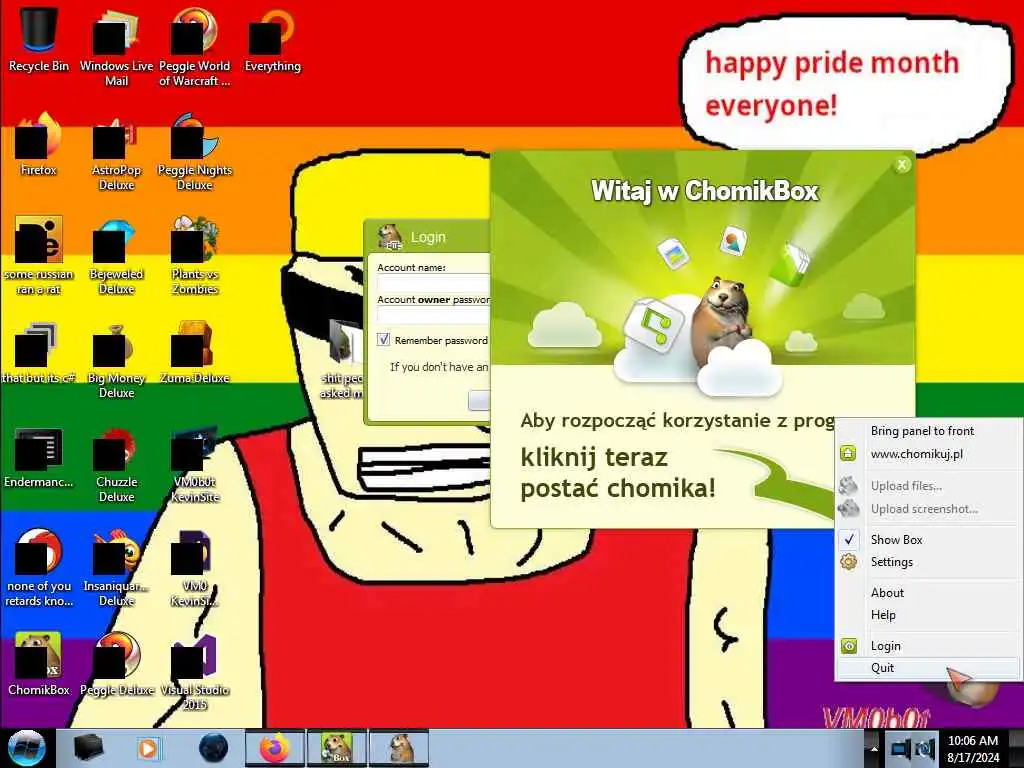Select the Plants vs Zombies desktop icon
1024x768 pixels.
pos(195,256)
